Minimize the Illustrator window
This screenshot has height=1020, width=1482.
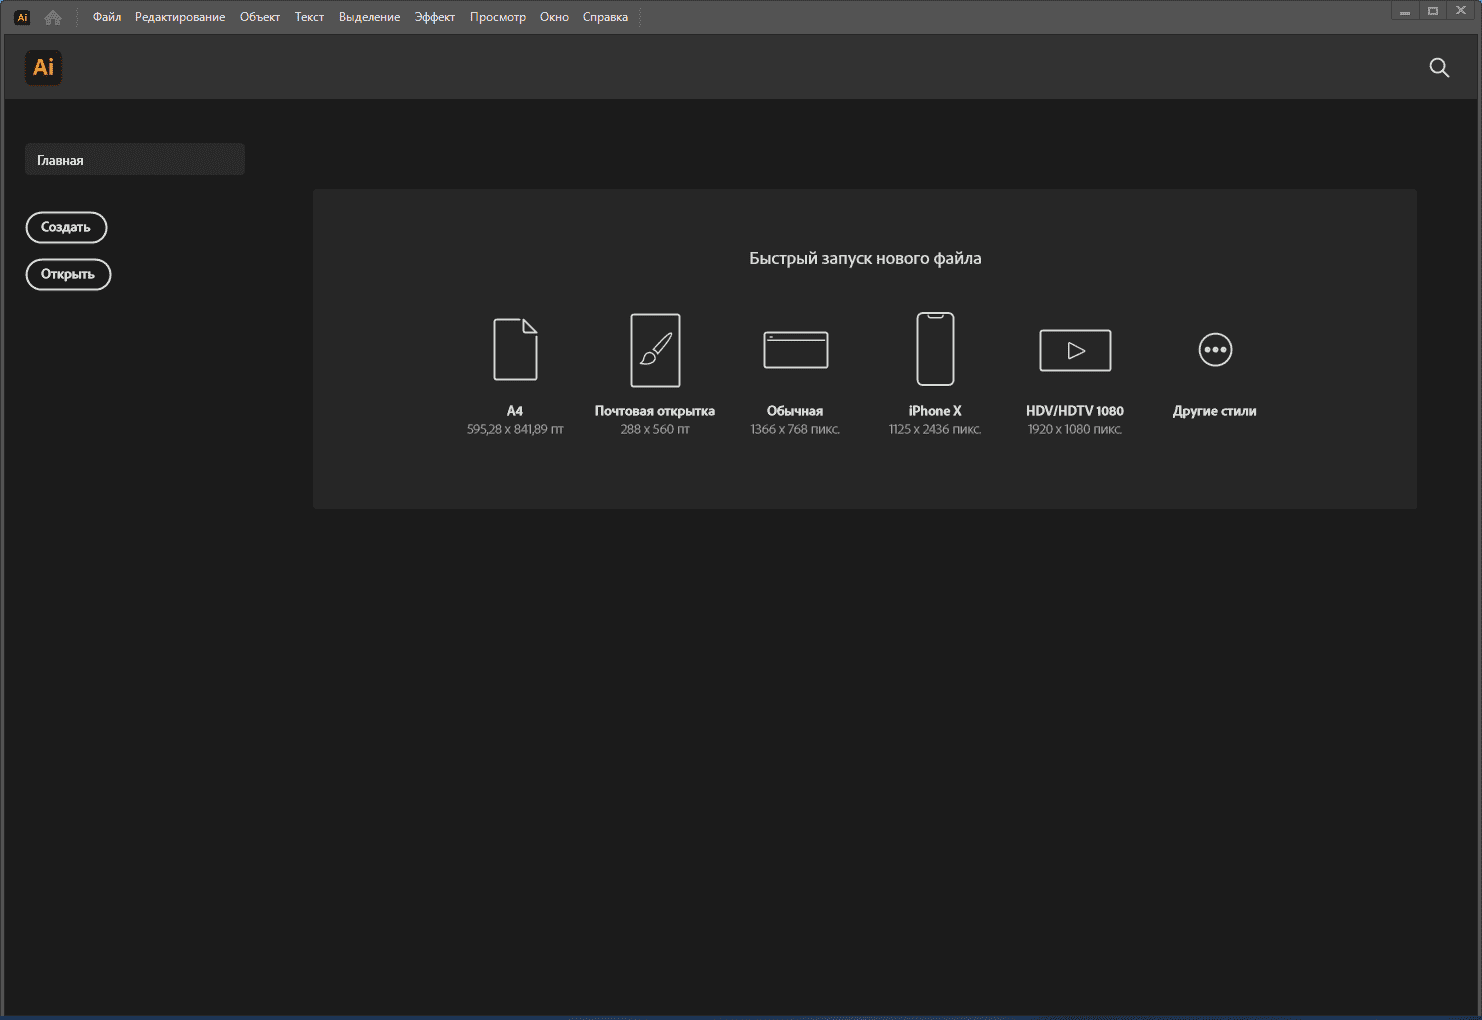point(1405,11)
